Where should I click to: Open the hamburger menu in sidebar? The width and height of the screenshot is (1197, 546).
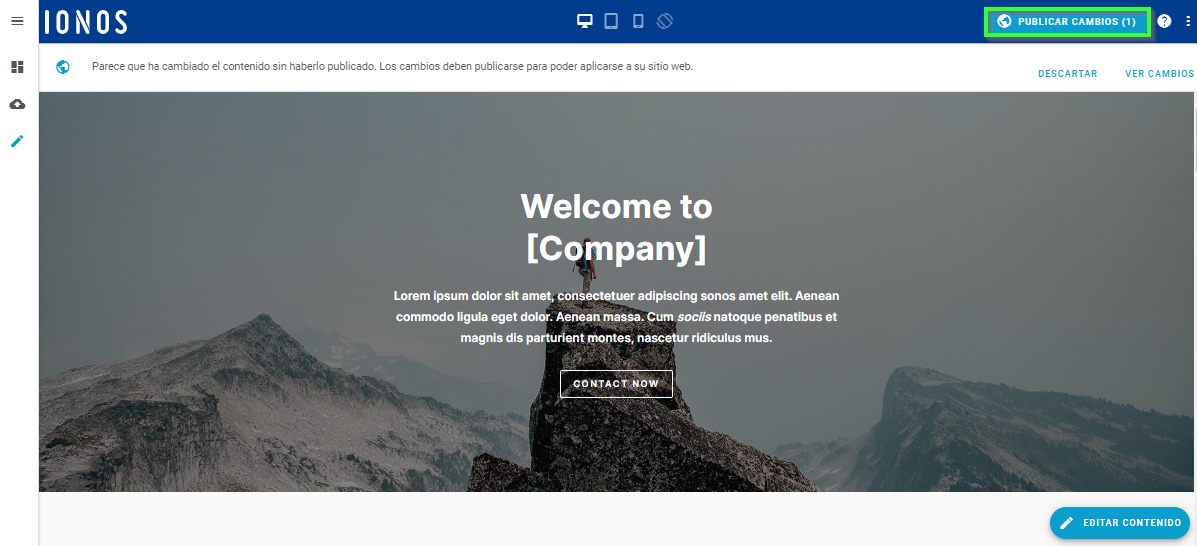pos(17,21)
